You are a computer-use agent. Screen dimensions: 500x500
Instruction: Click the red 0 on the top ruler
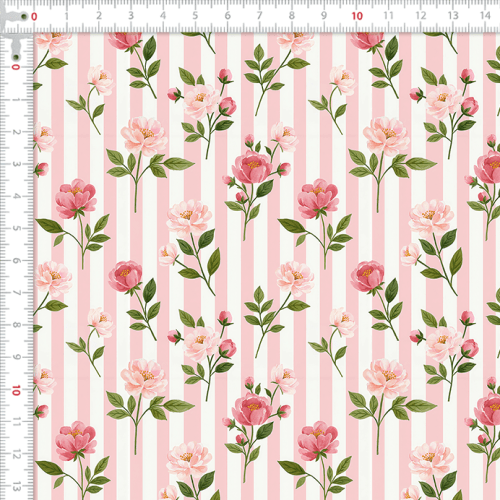[x=34, y=16]
